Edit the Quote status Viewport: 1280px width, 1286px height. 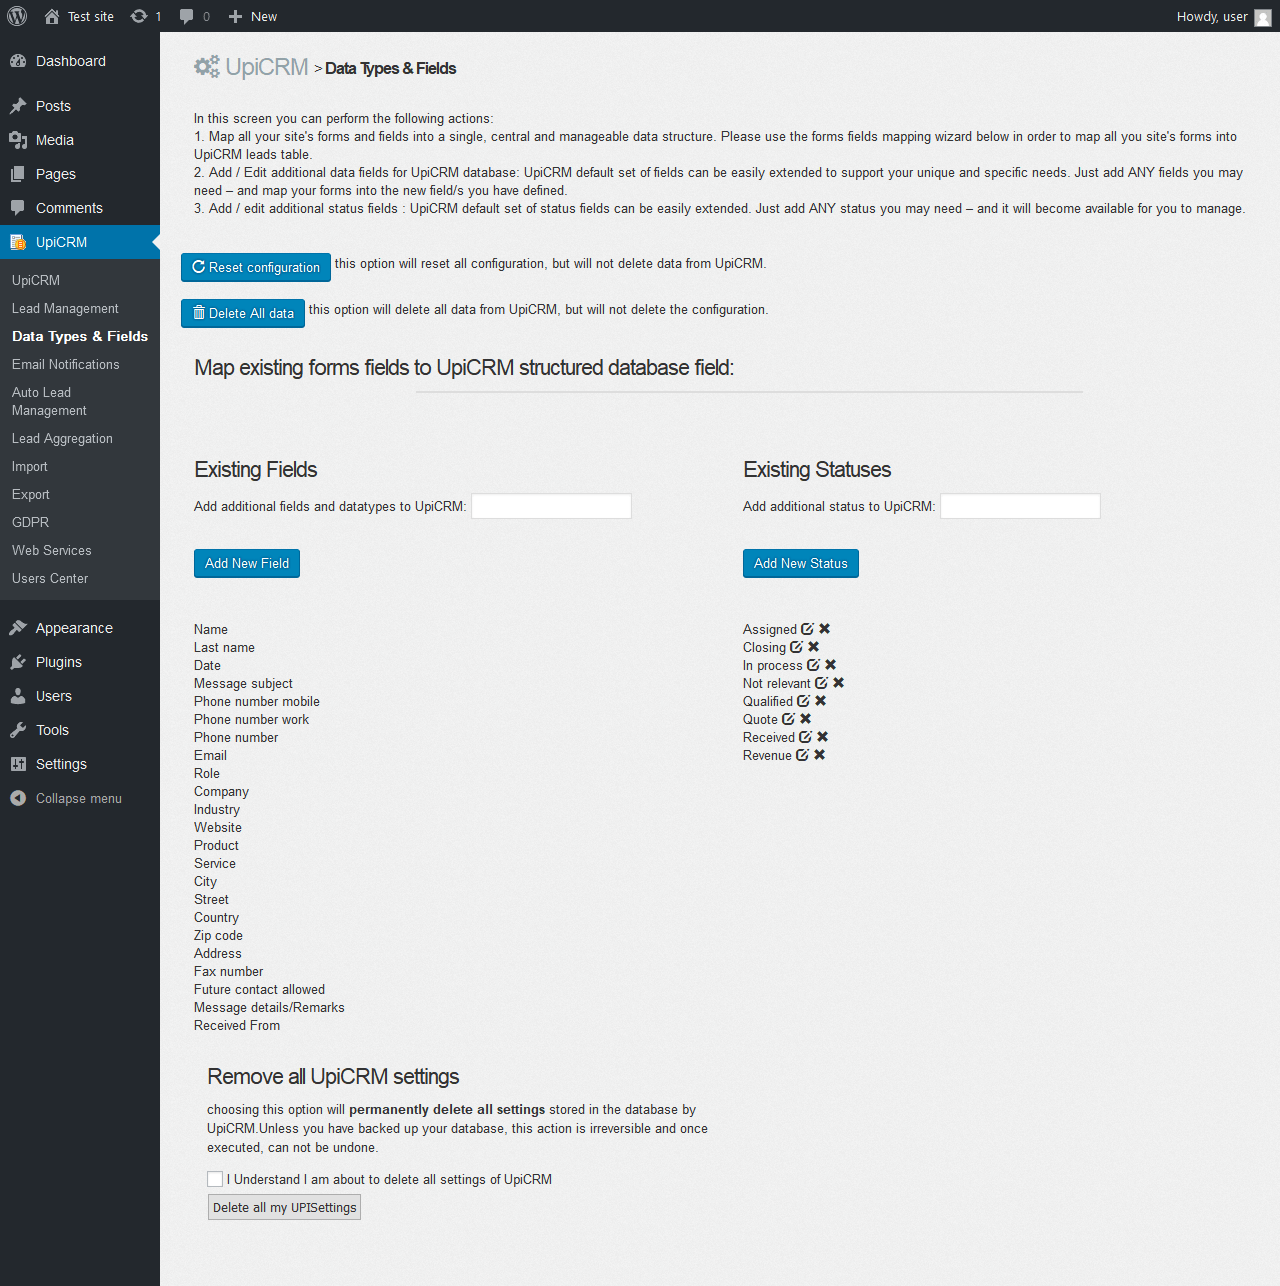(788, 719)
